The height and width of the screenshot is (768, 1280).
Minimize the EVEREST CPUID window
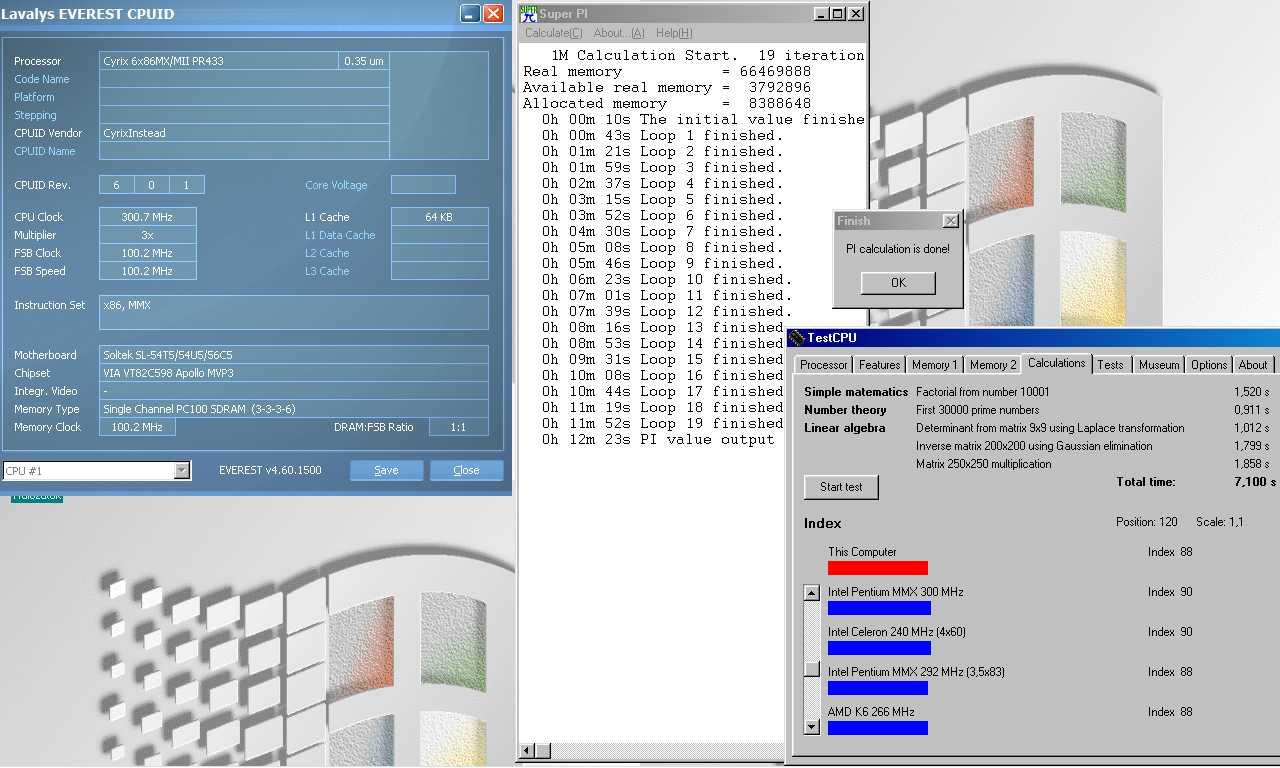point(469,14)
